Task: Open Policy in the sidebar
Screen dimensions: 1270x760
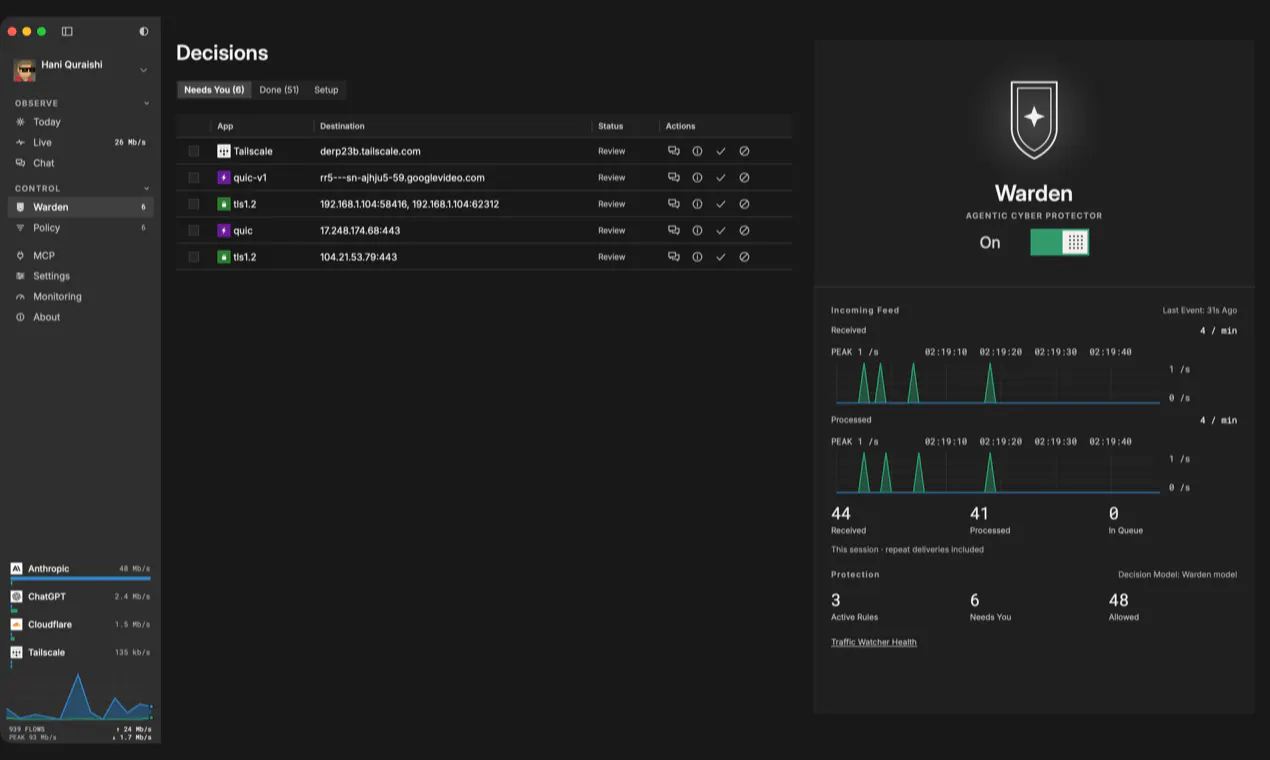Action: pos(80,228)
